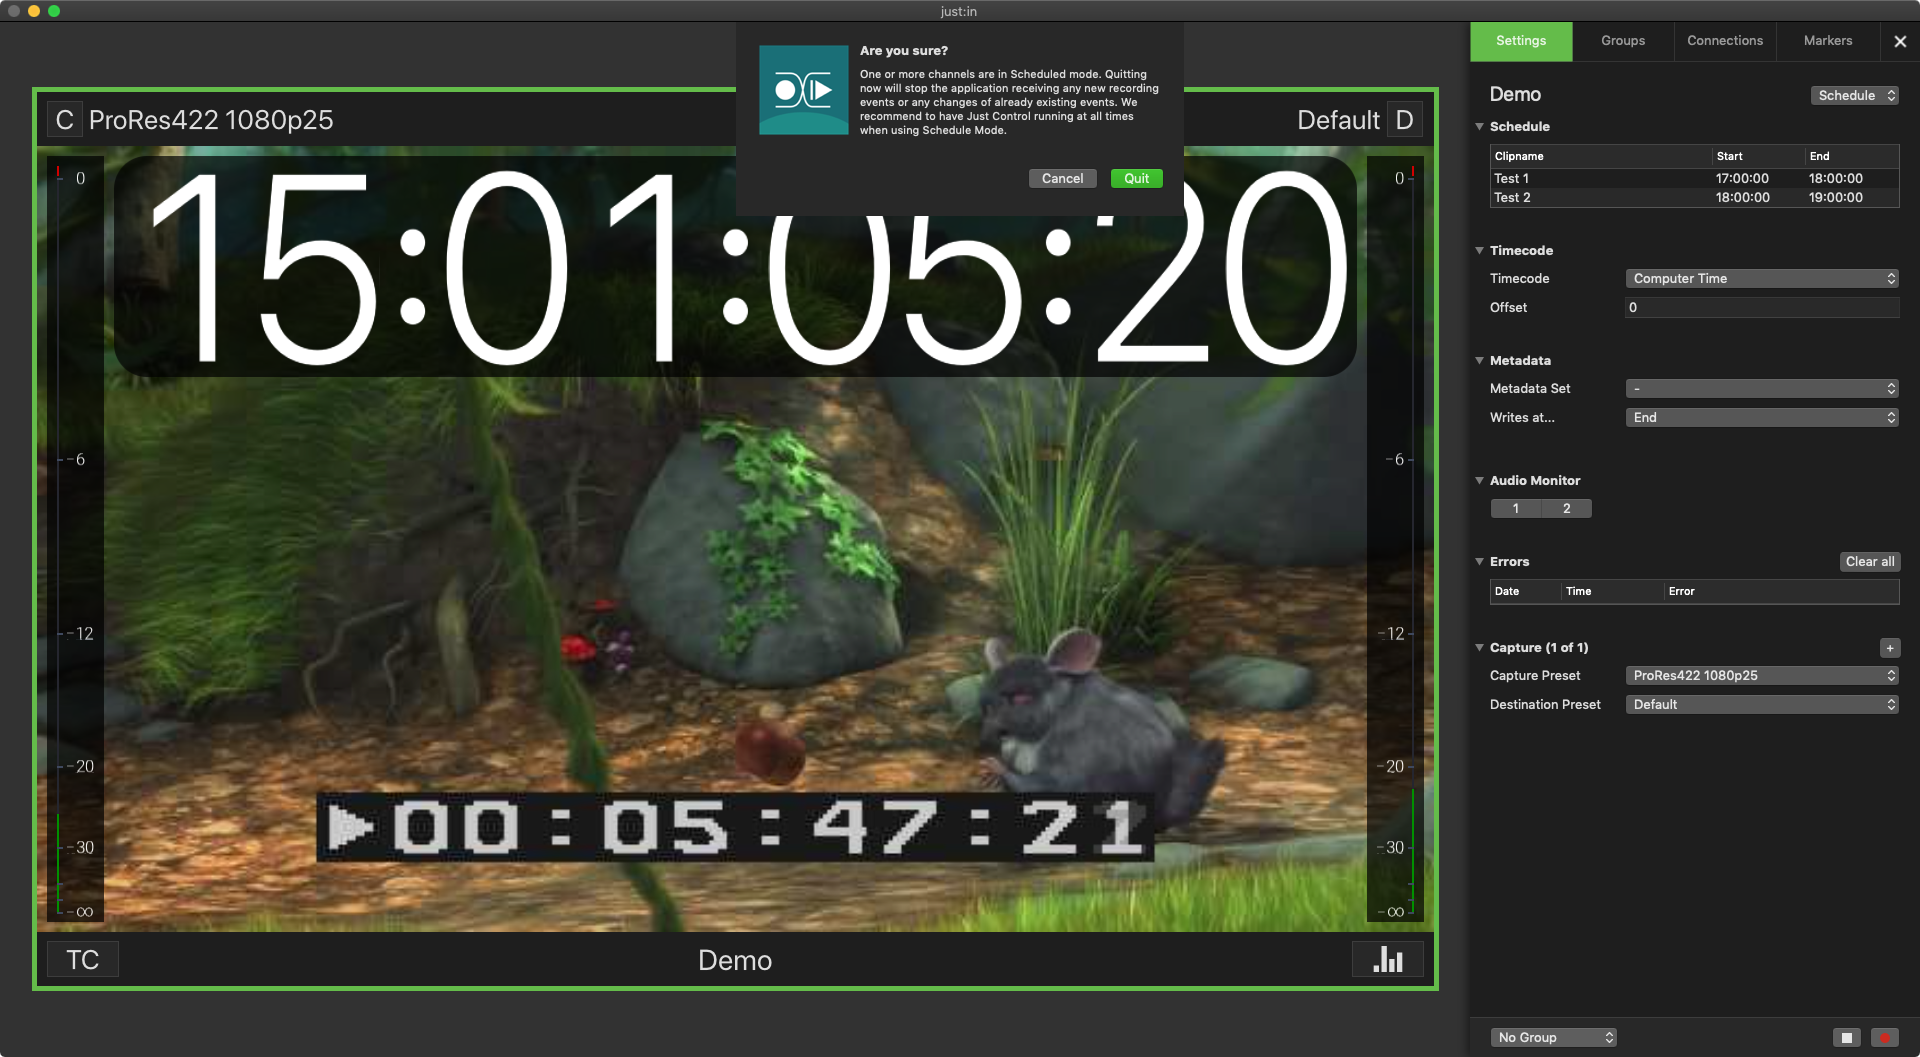Image resolution: width=1920 pixels, height=1057 pixels.
Task: Click the Clear all errors button
Action: coord(1870,562)
